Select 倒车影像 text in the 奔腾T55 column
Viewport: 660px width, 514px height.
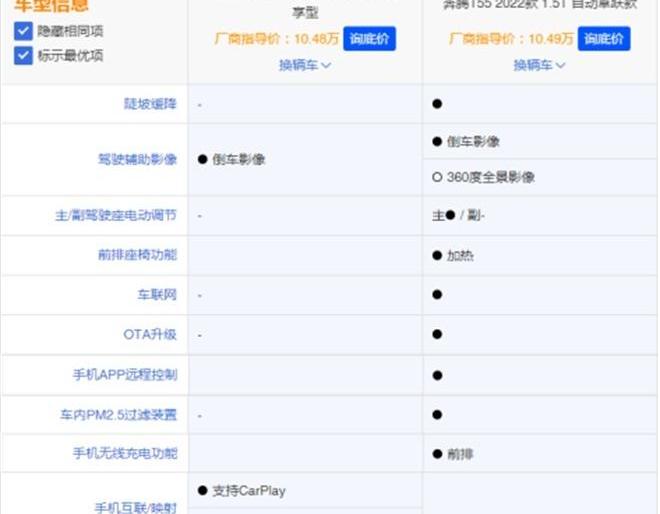pyautogui.click(x=473, y=142)
